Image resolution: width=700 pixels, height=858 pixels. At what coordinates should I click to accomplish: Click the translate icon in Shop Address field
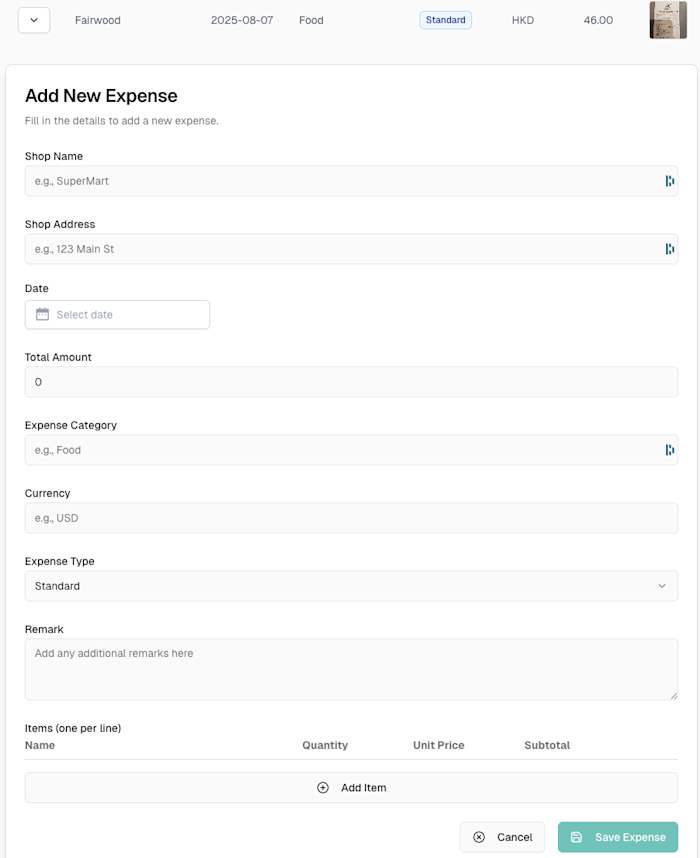click(669, 249)
